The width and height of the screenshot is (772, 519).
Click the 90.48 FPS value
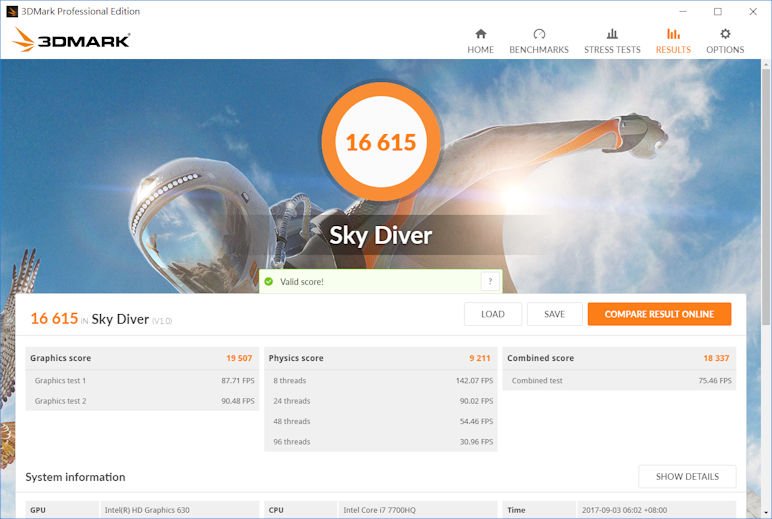pos(238,401)
